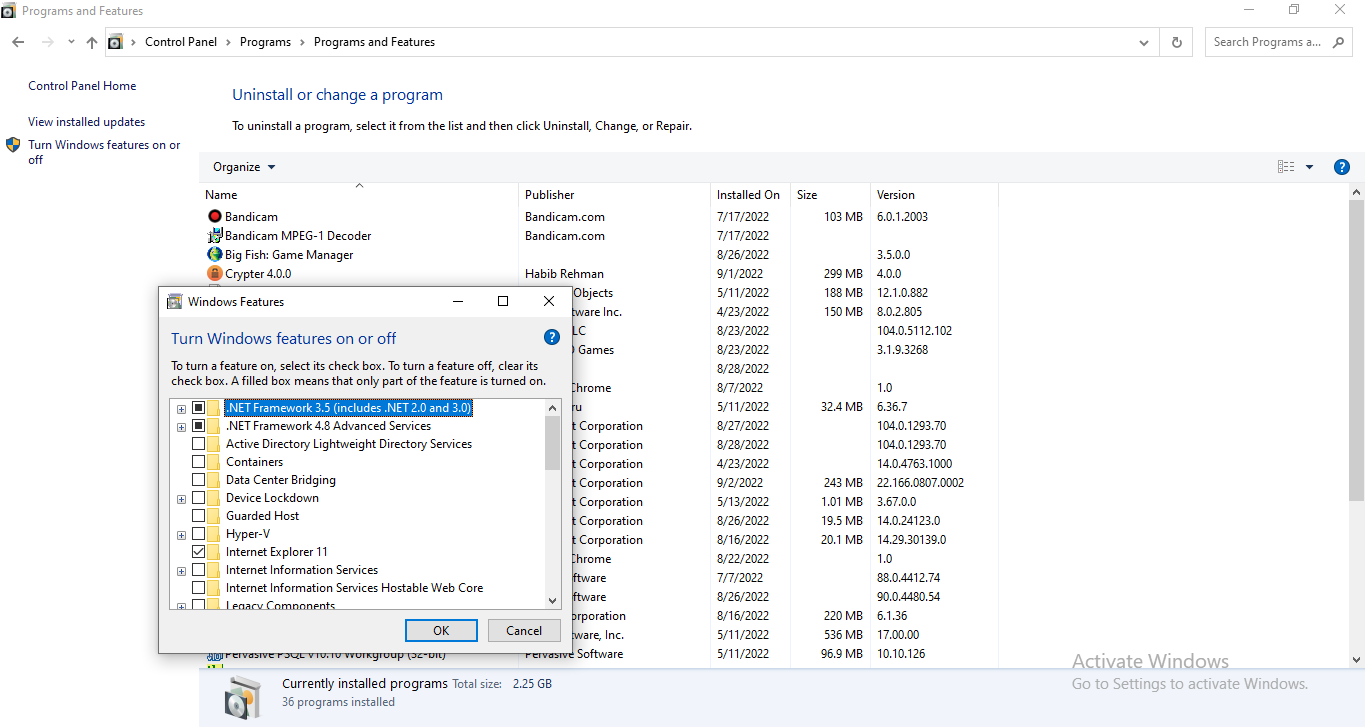
Task: Check the Containers feature checkbox
Action: tap(198, 462)
